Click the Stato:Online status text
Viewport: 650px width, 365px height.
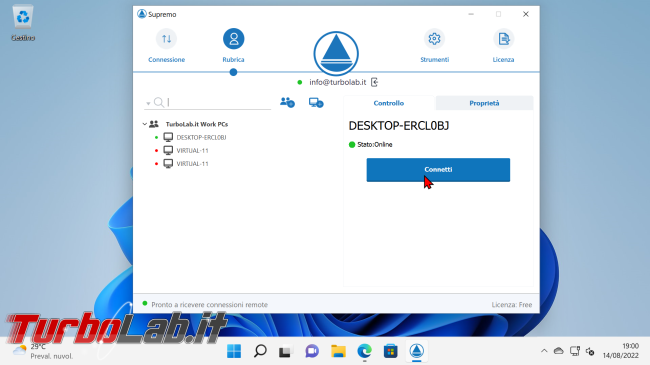pyautogui.click(x=375, y=144)
